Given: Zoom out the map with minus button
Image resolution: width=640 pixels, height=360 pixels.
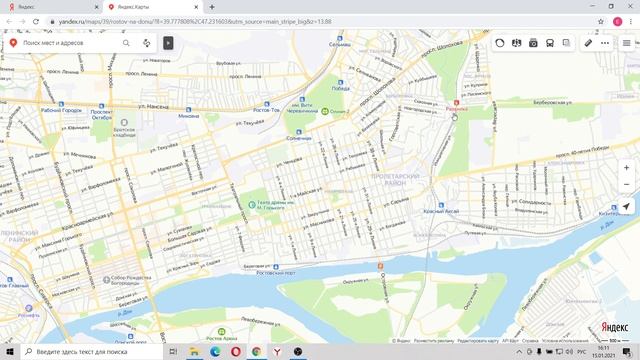Looking at the screenshot, I should click(x=626, y=184).
